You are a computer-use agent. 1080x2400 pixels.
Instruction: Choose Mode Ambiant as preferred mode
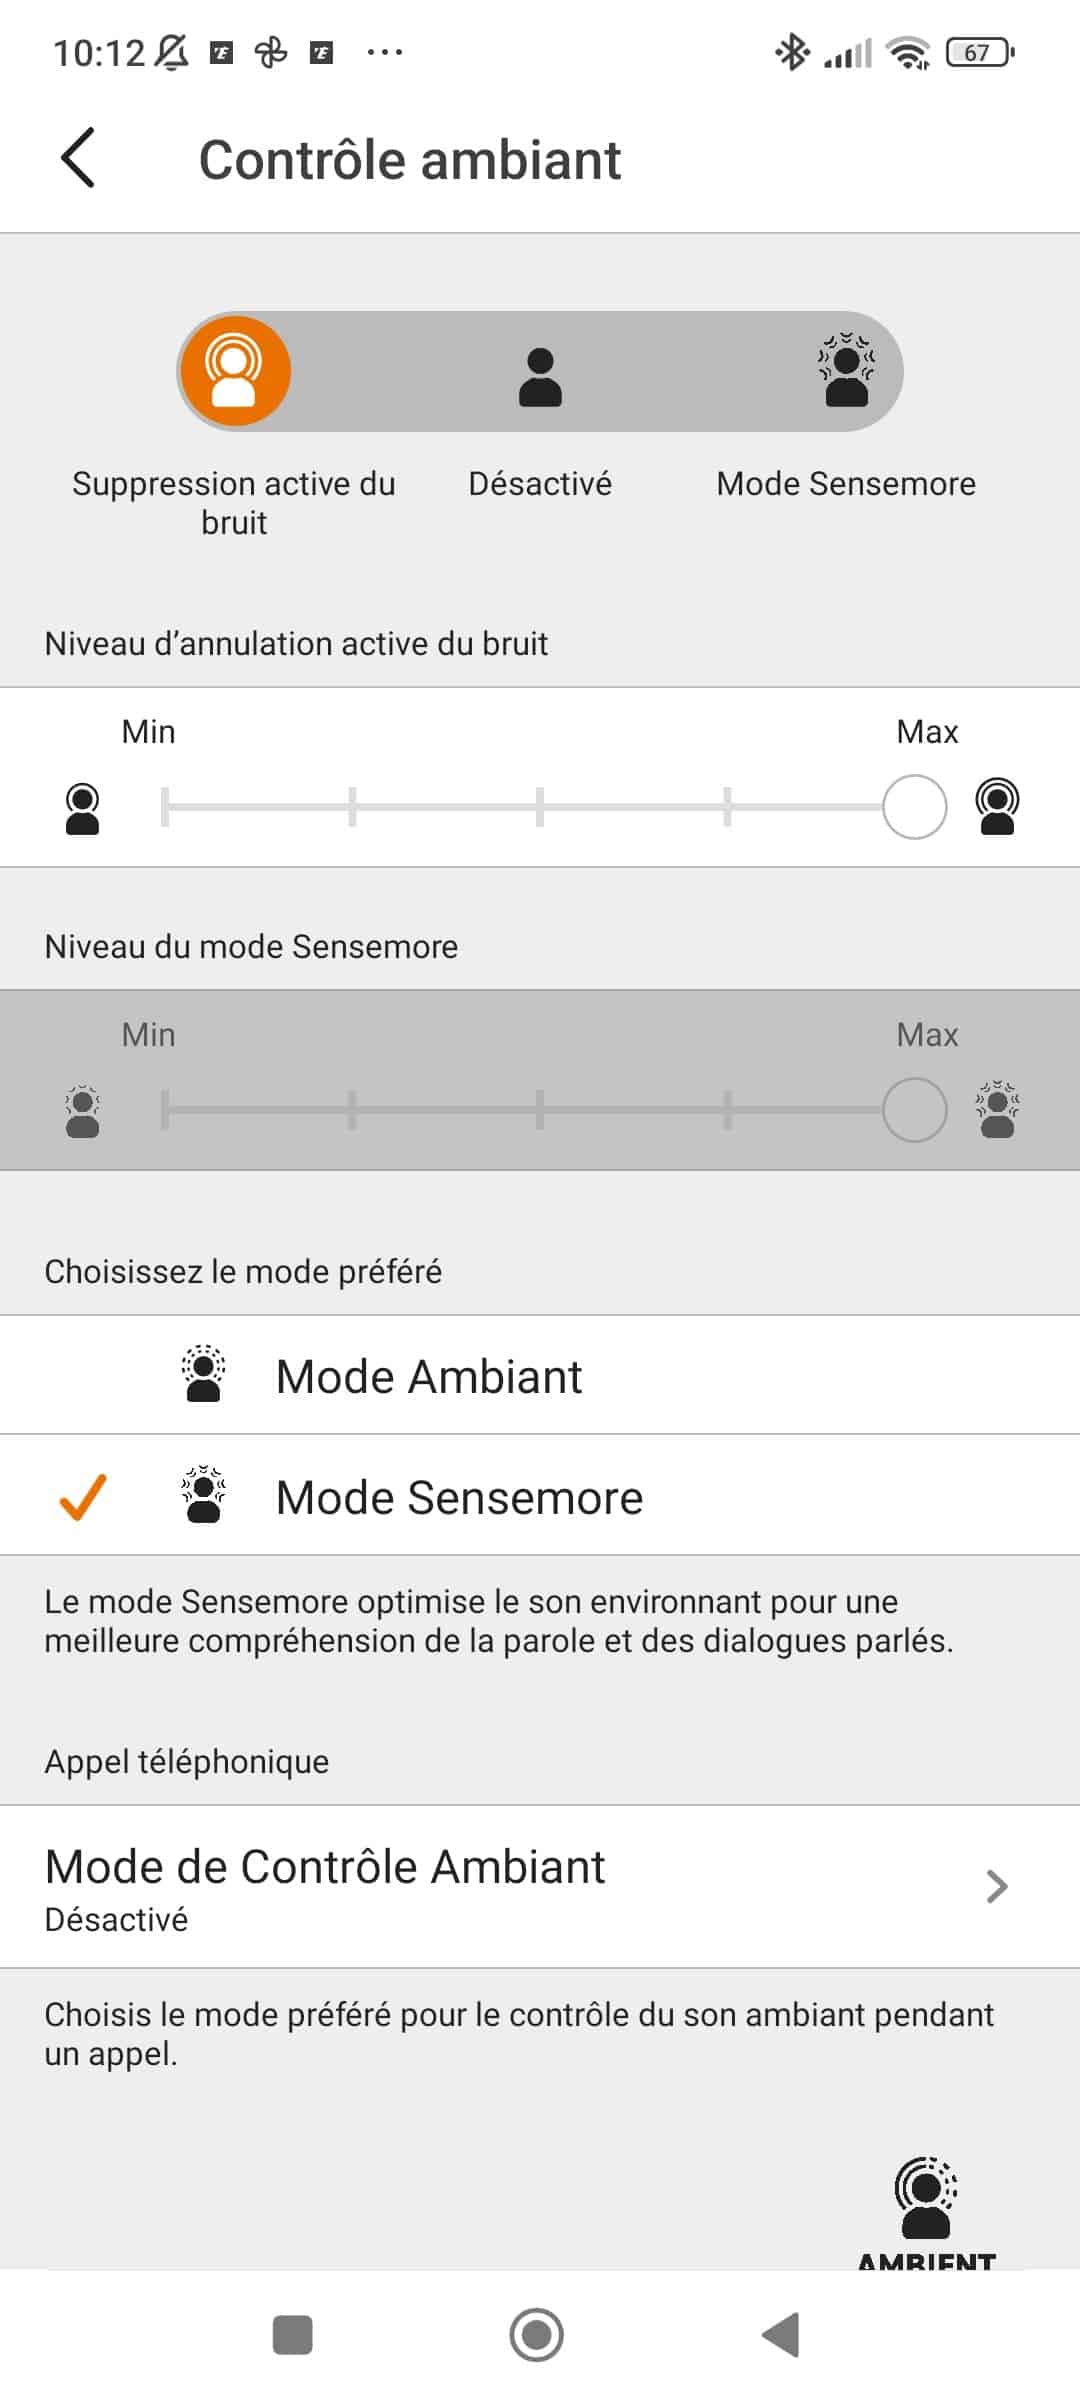(x=428, y=1376)
